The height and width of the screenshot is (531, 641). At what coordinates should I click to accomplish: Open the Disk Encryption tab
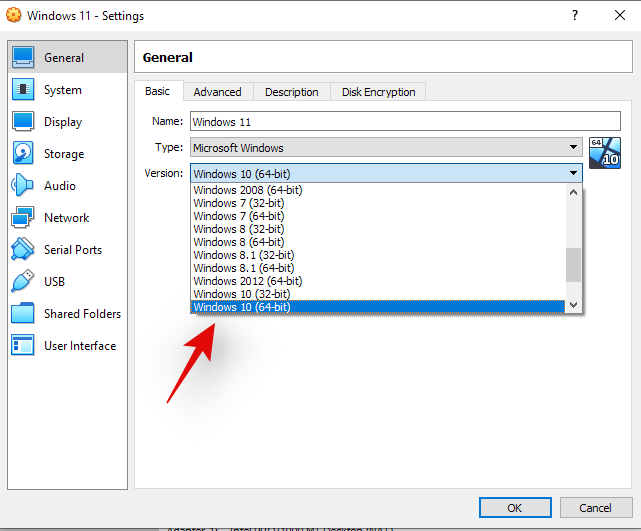(378, 92)
